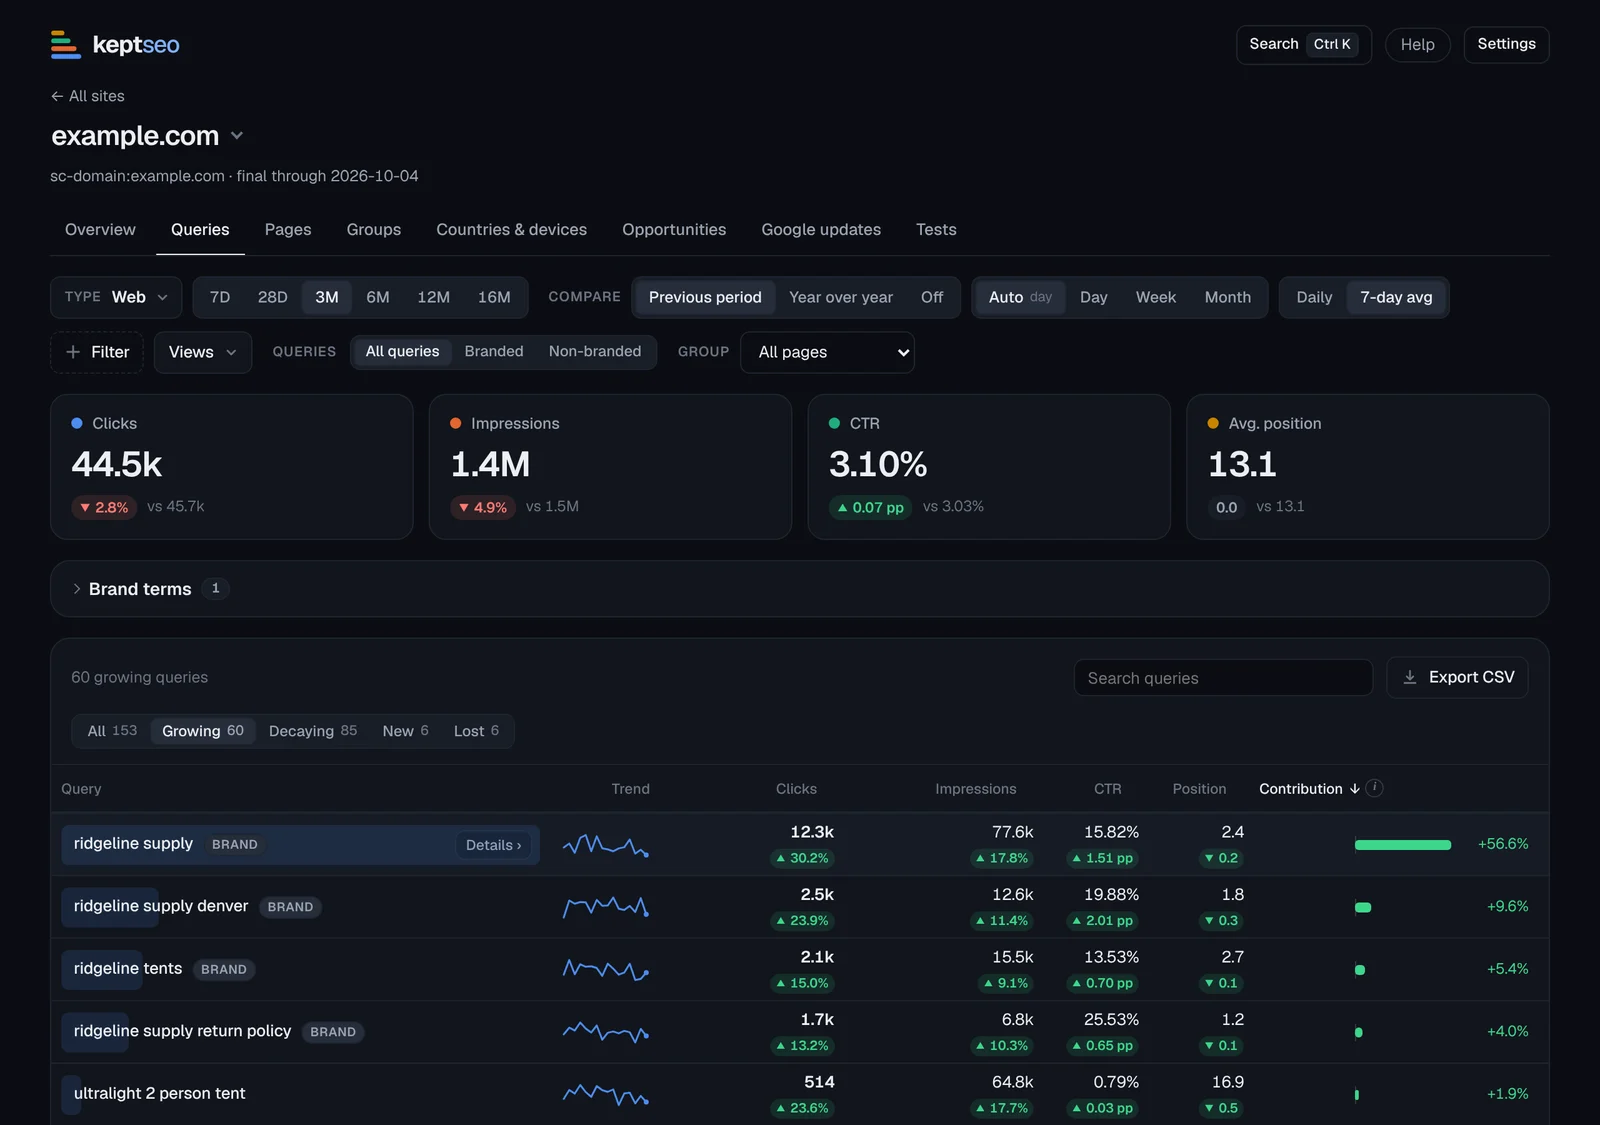Show Decaying 85 queries
1600x1125 pixels.
point(313,731)
